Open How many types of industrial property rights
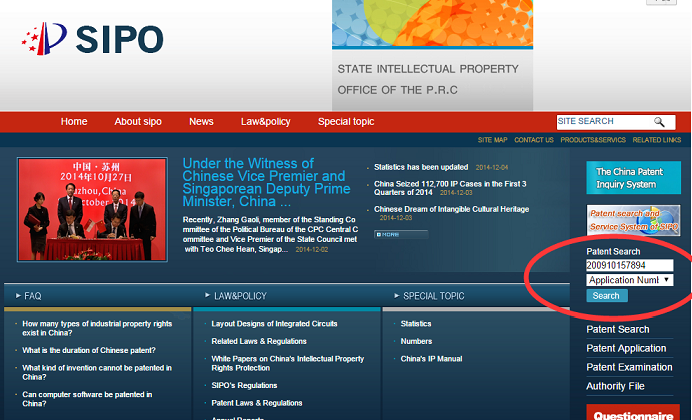Viewport: 692px width, 420px height. coord(97,328)
